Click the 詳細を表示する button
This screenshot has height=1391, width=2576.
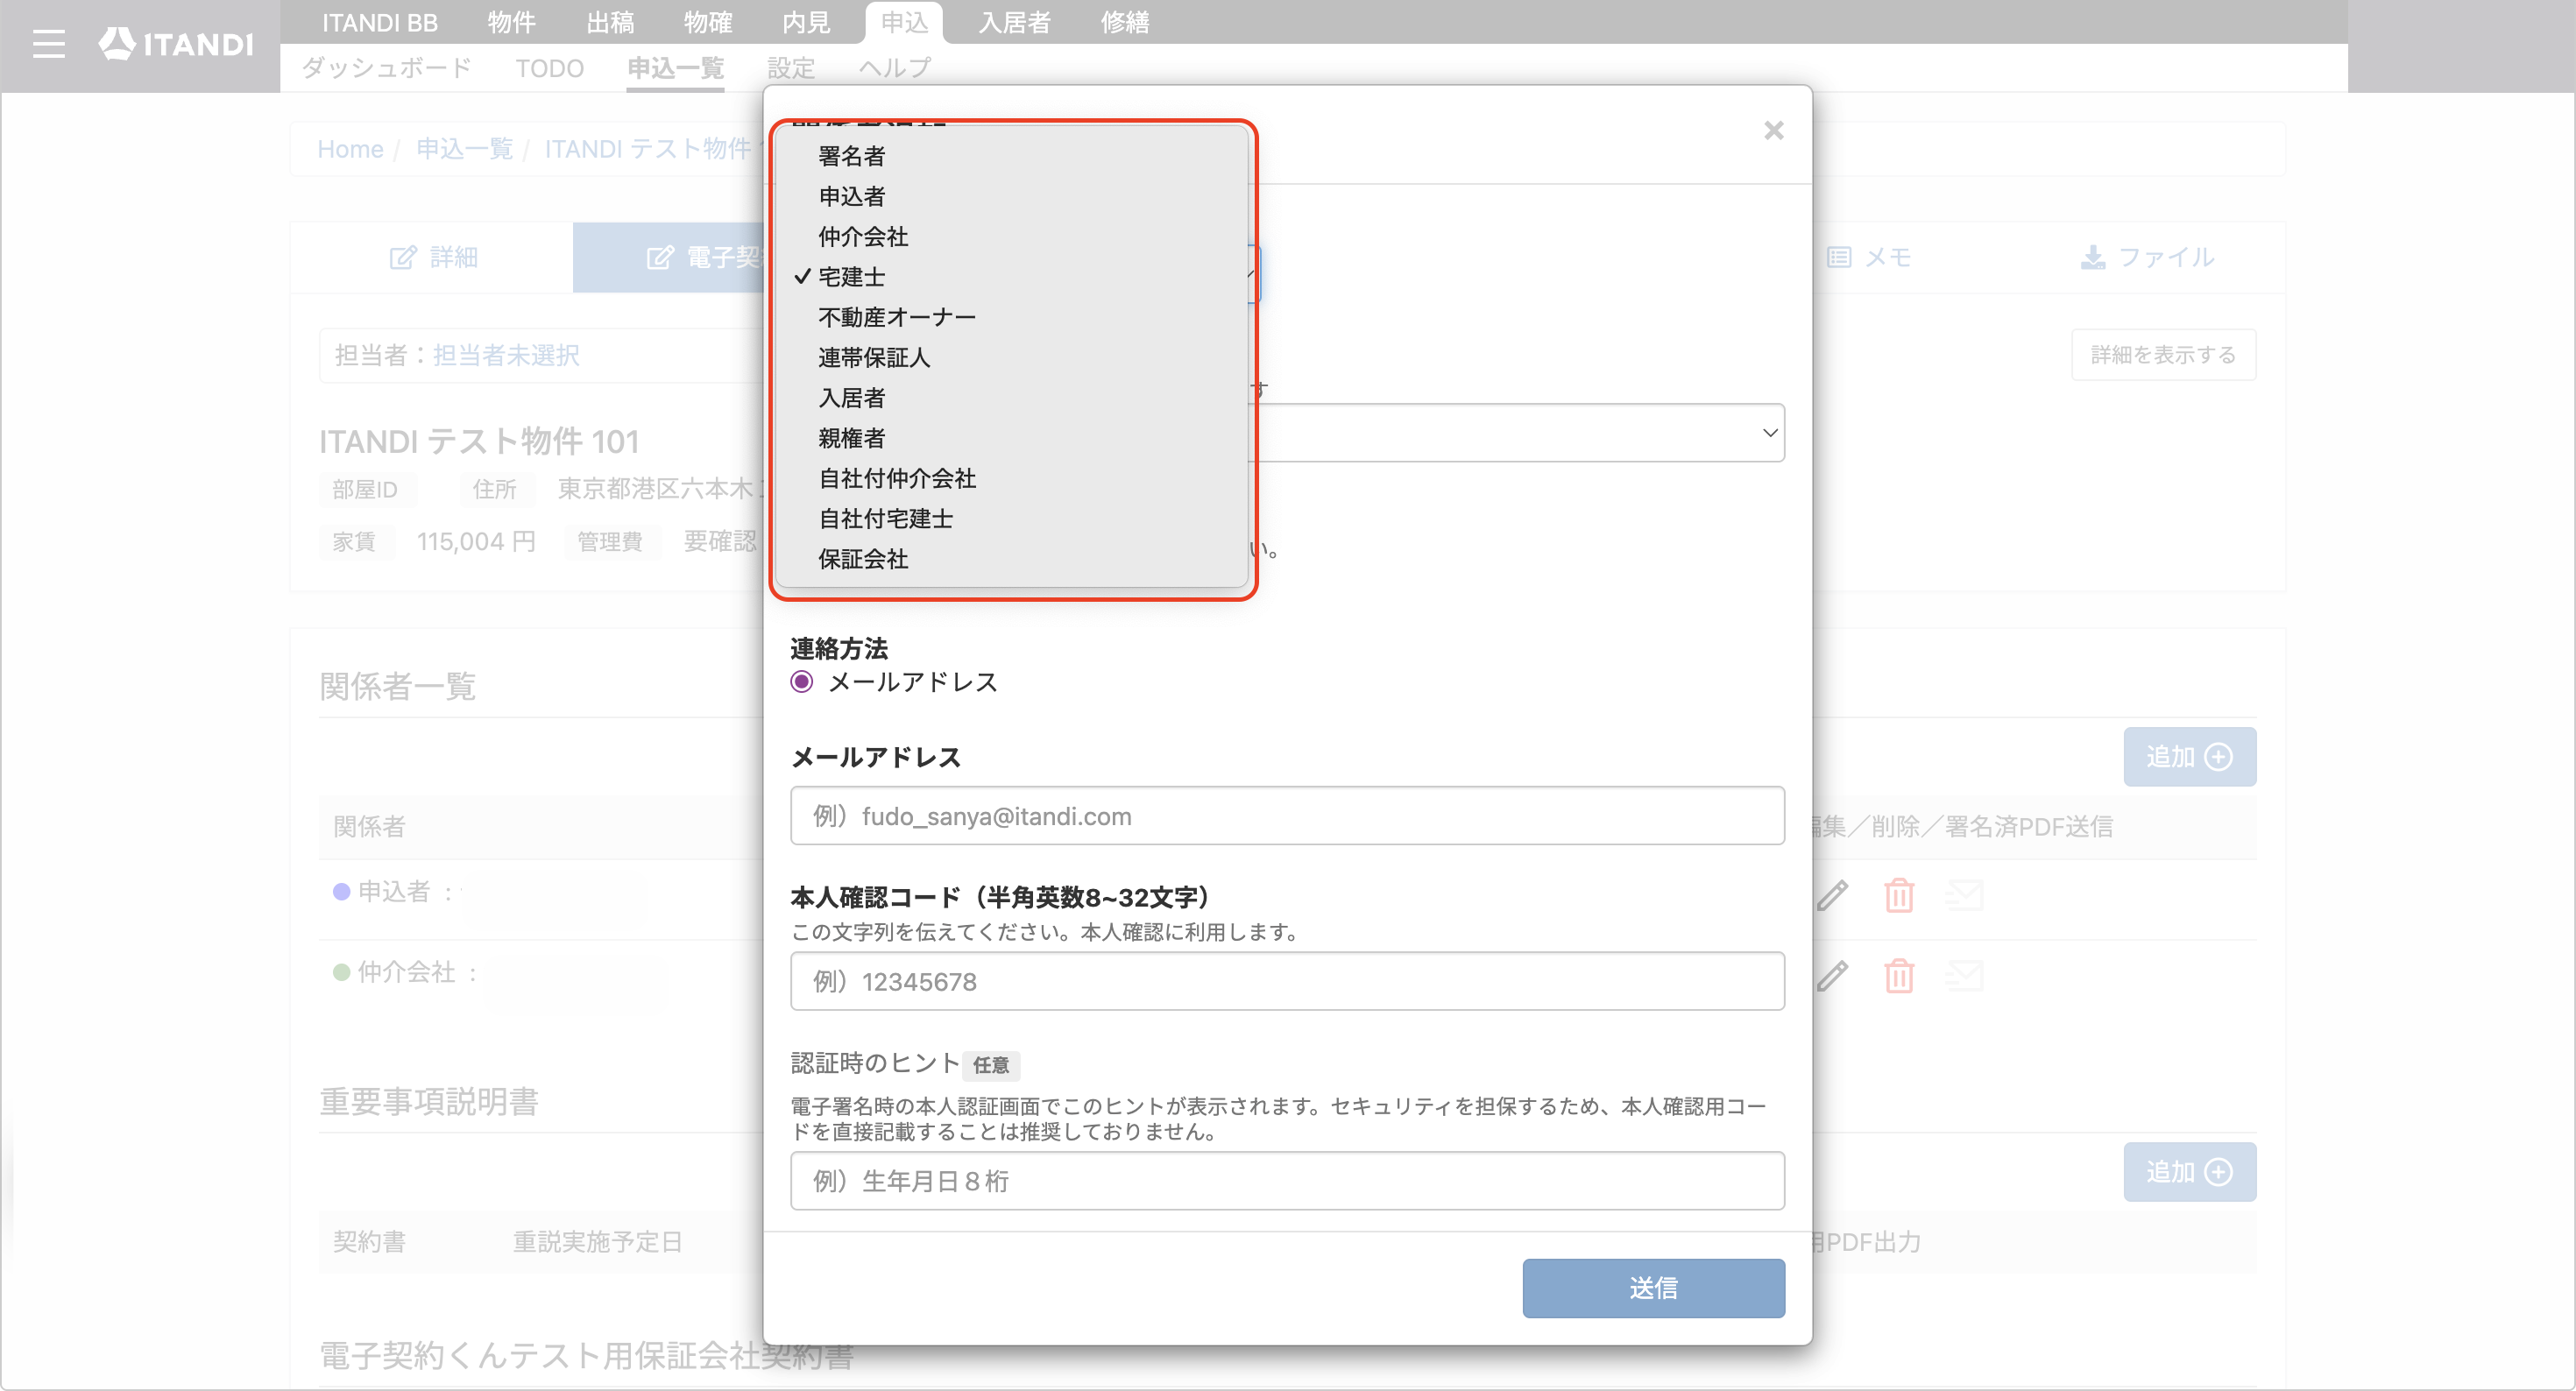(x=2163, y=355)
